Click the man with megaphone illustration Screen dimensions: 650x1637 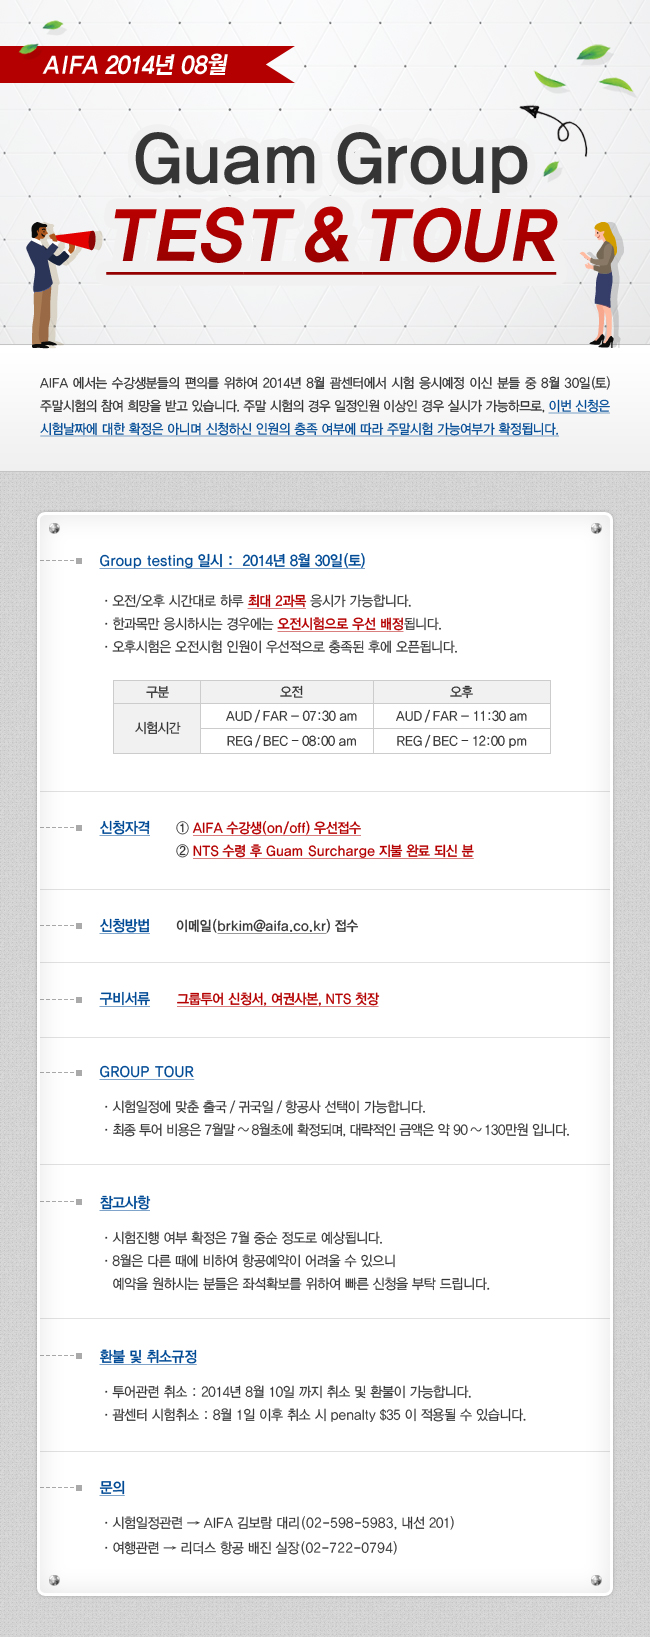[x=60, y=284]
